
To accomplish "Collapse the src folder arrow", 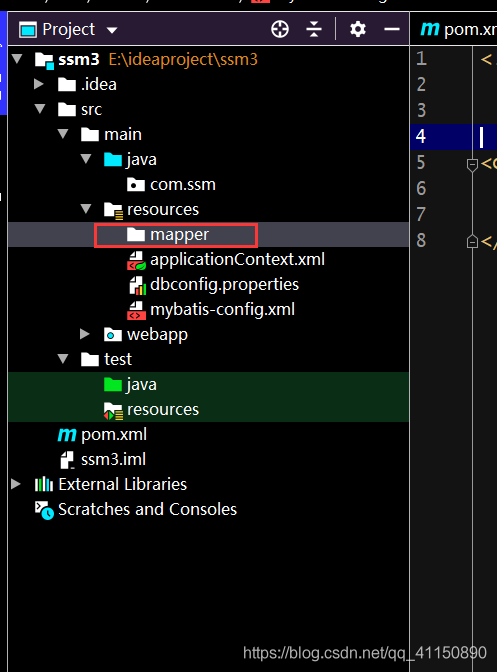I will 40,109.
